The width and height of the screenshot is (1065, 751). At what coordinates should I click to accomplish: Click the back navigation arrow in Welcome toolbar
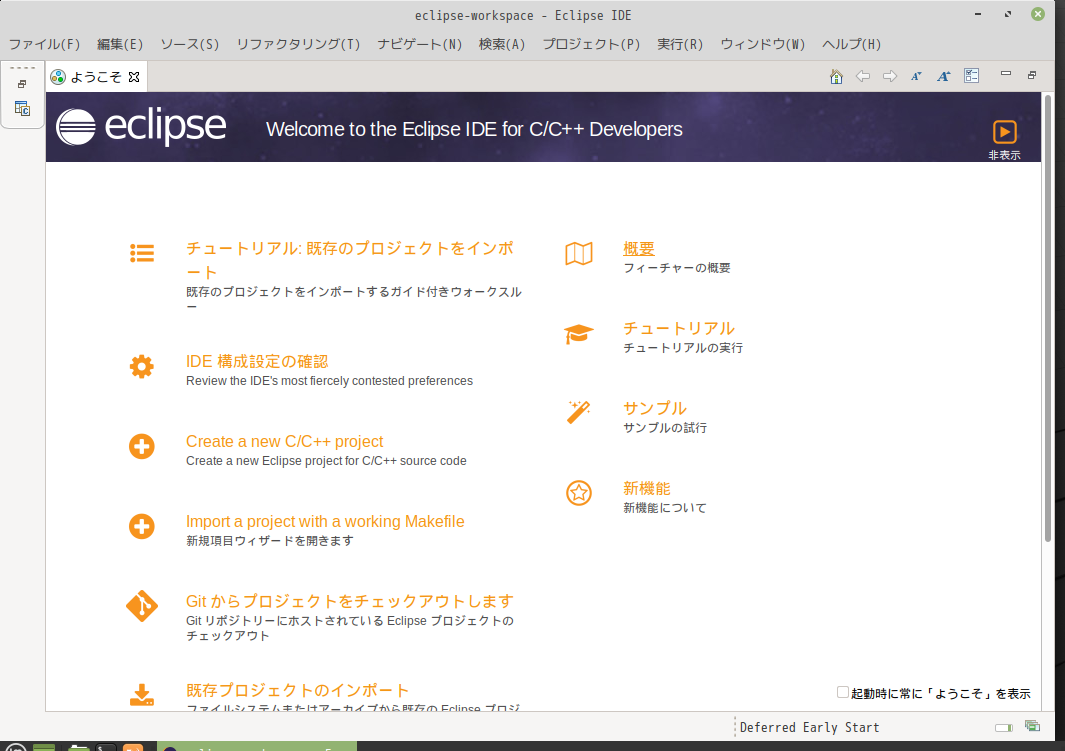click(x=863, y=76)
